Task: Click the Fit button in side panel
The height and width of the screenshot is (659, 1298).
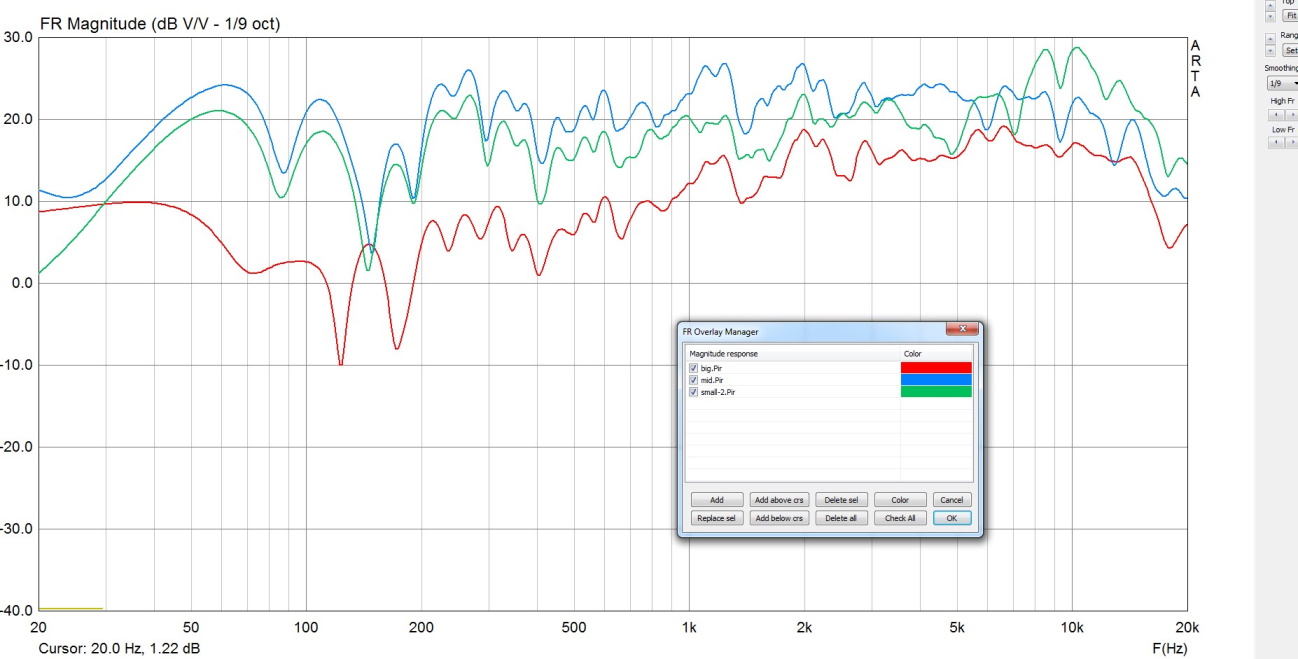Action: (1290, 15)
